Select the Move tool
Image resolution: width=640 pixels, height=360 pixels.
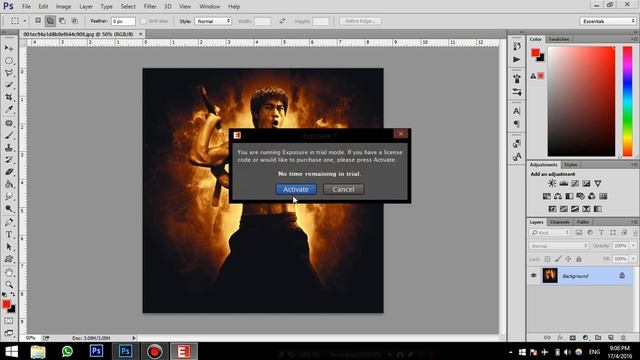pyautogui.click(x=9, y=48)
